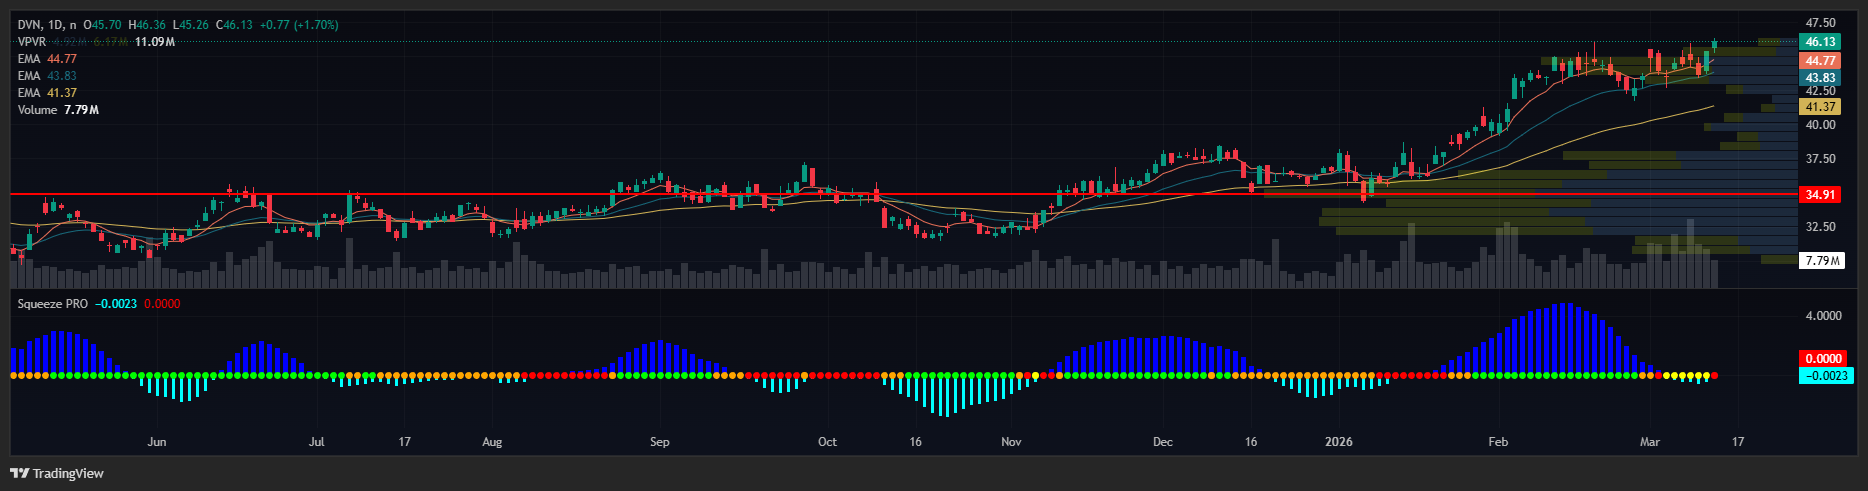The width and height of the screenshot is (1868, 491).
Task: Select the VPVR indicator legend label
Action: (32, 42)
